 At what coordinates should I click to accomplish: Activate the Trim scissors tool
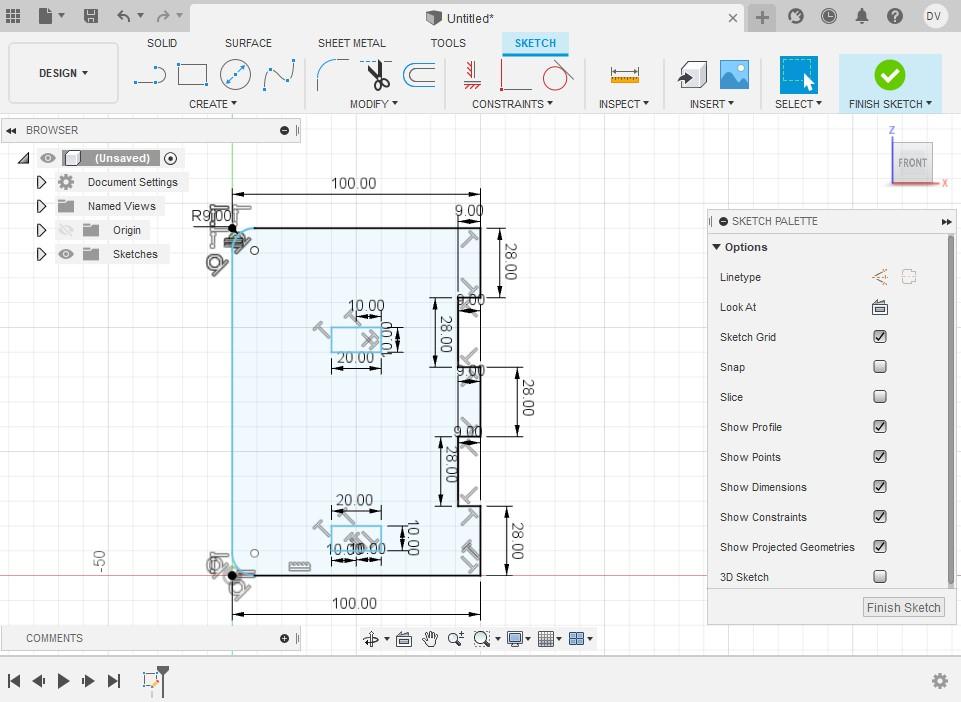(x=377, y=75)
